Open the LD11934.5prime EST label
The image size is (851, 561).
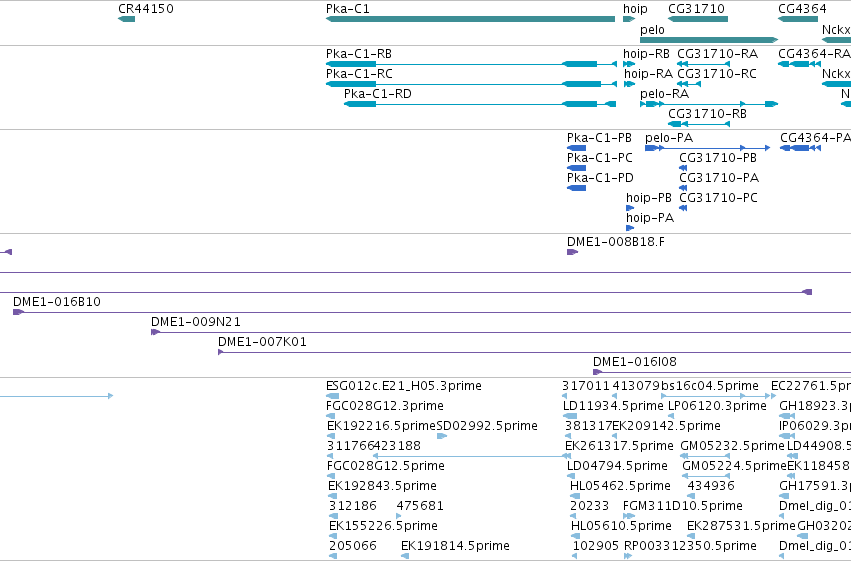(613, 406)
